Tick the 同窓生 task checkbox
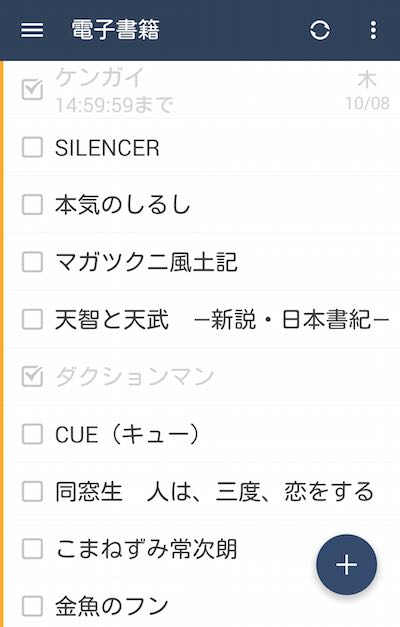This screenshot has width=400, height=627. tap(32, 491)
